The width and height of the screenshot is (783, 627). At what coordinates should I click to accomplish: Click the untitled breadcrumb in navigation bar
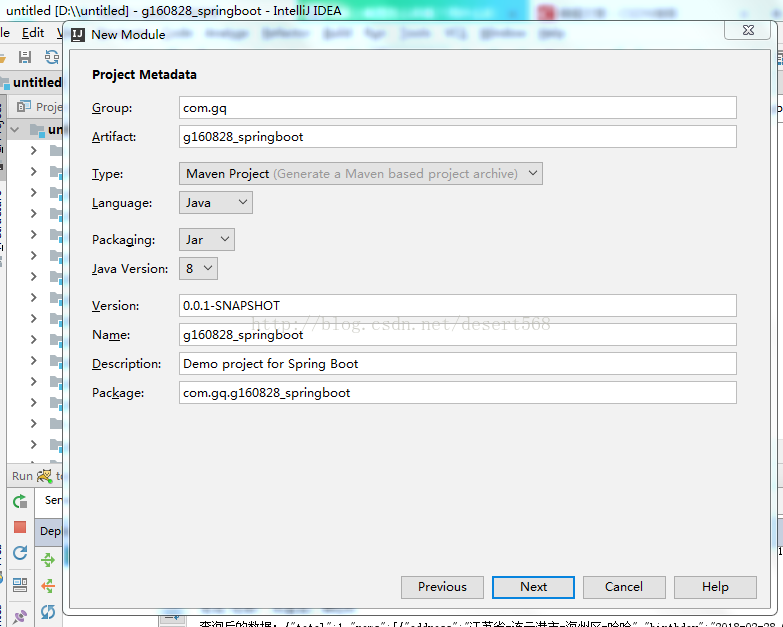pyautogui.click(x=37, y=83)
